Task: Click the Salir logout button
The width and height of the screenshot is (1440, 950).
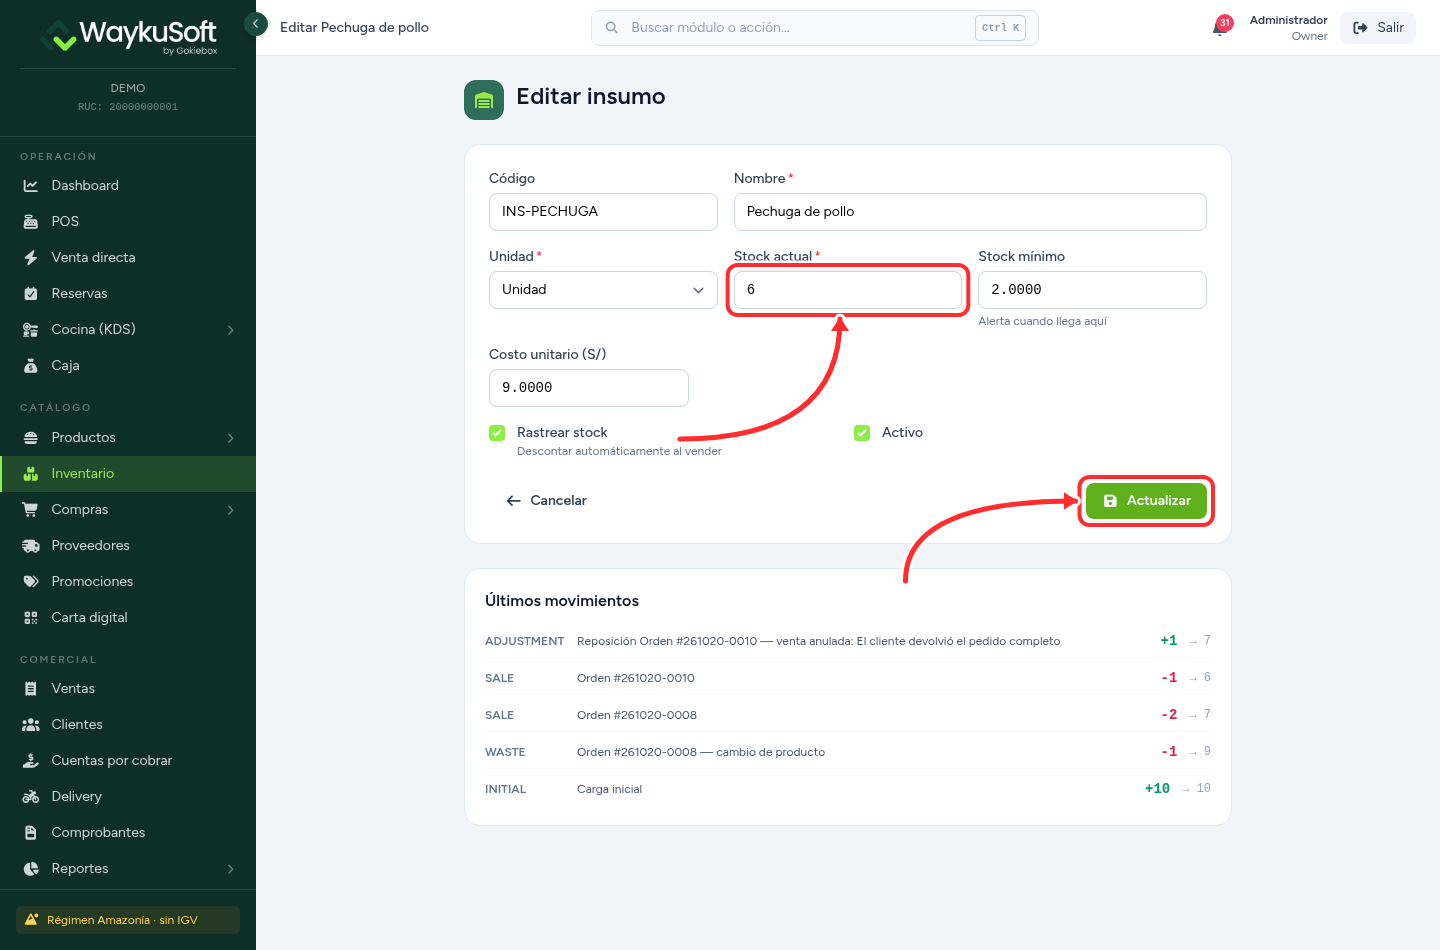Action: tap(1378, 28)
